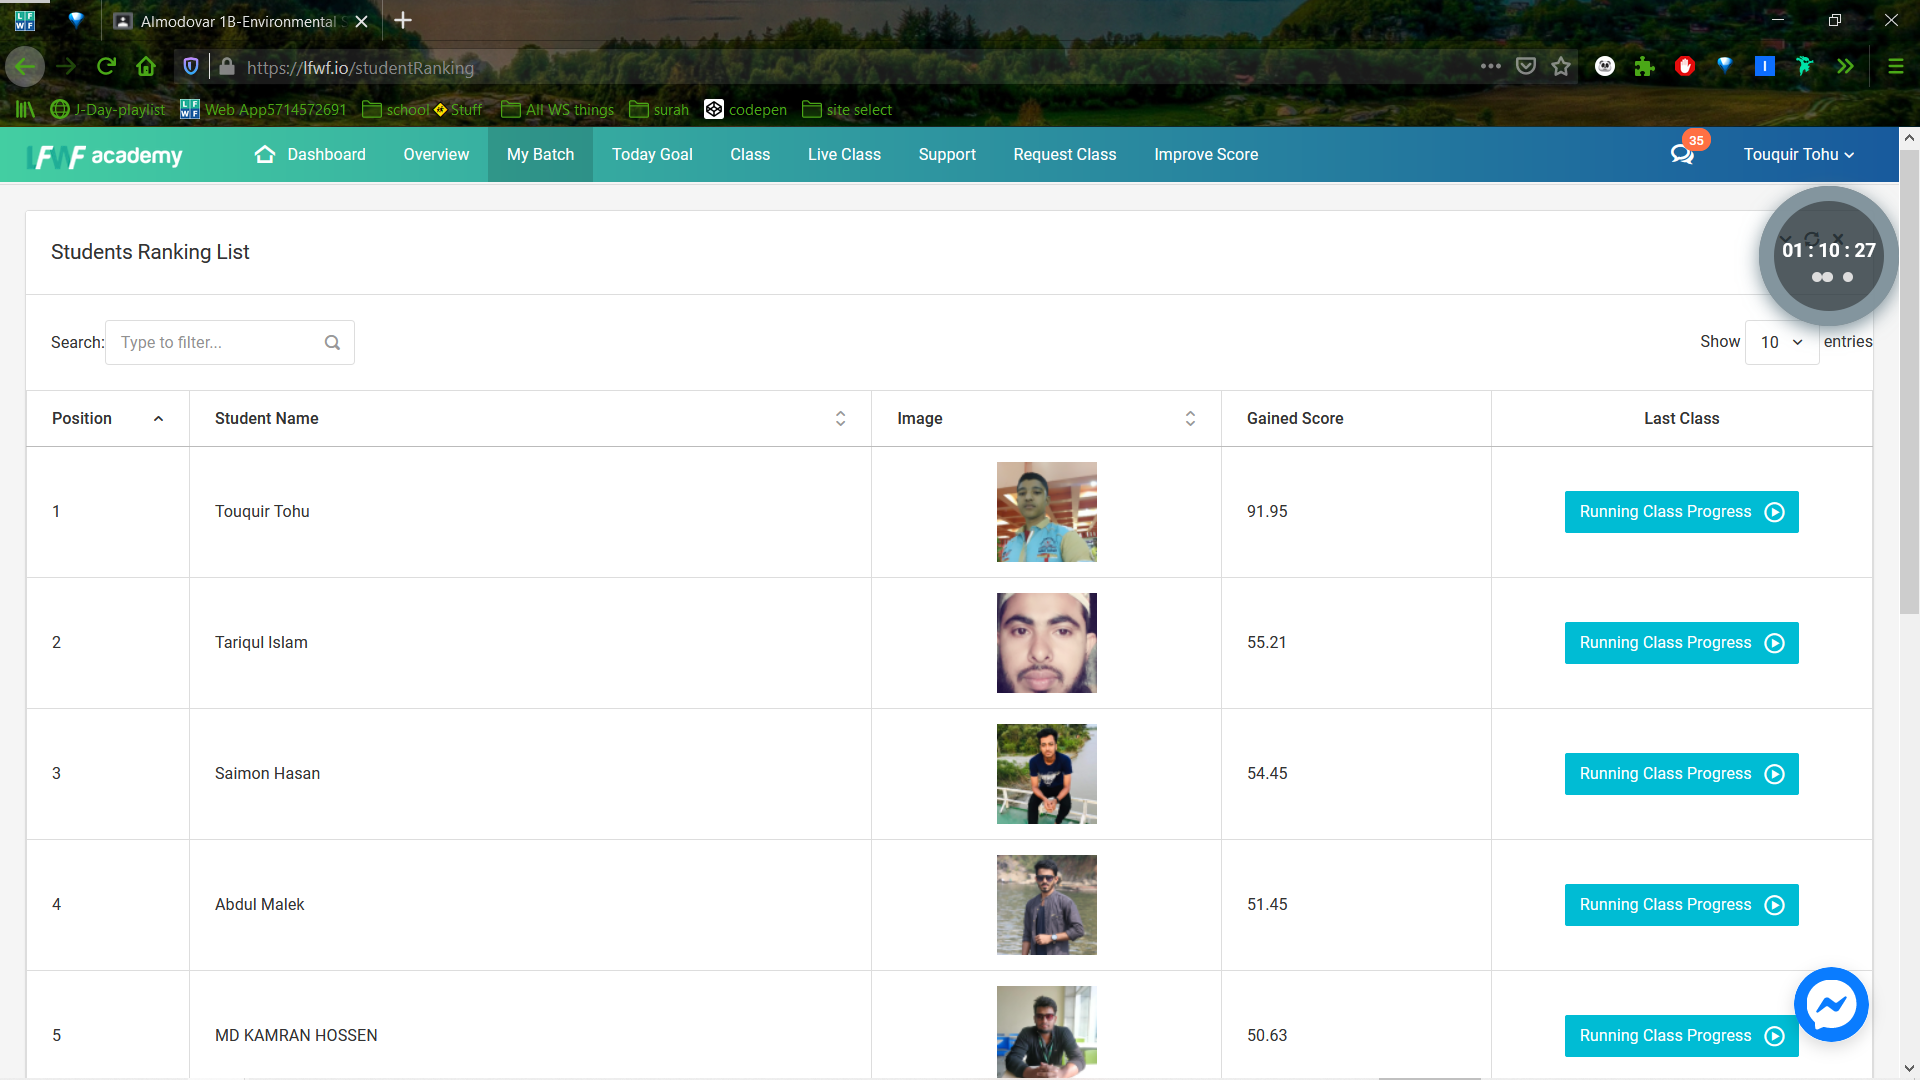Expand more browser extensions chevron
Image resolution: width=1920 pixels, height=1080 pixels.
[1845, 67]
